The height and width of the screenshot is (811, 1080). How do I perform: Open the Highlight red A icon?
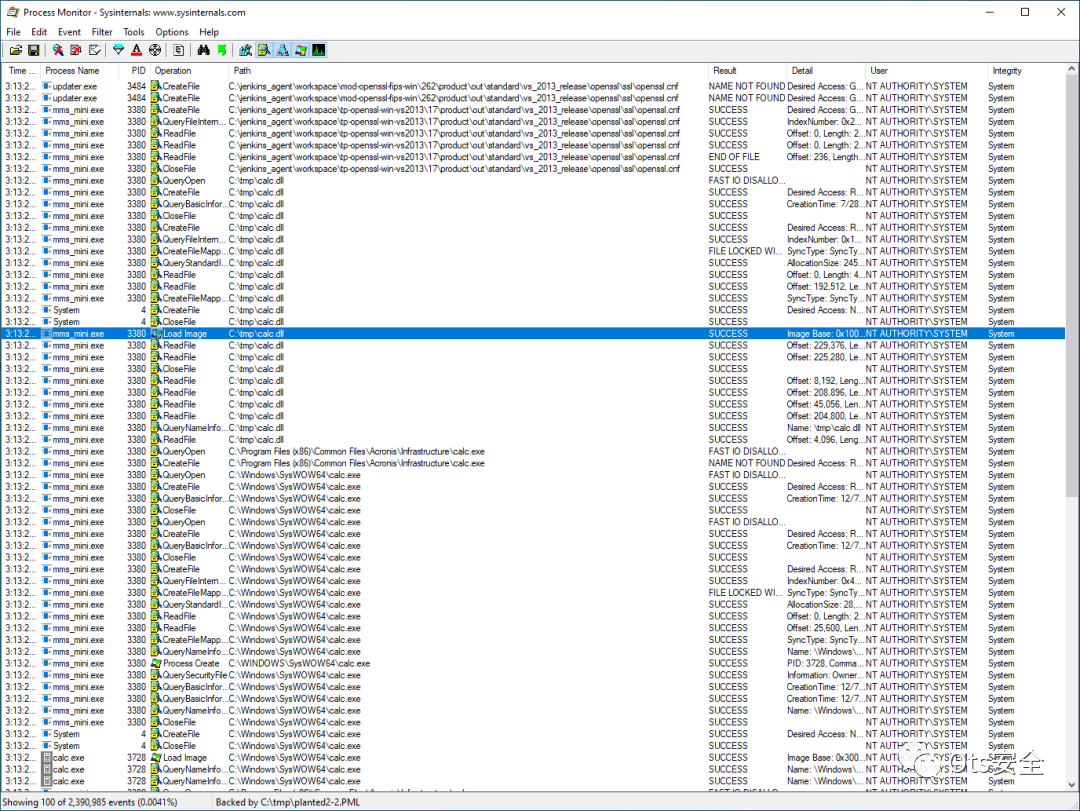(136, 50)
